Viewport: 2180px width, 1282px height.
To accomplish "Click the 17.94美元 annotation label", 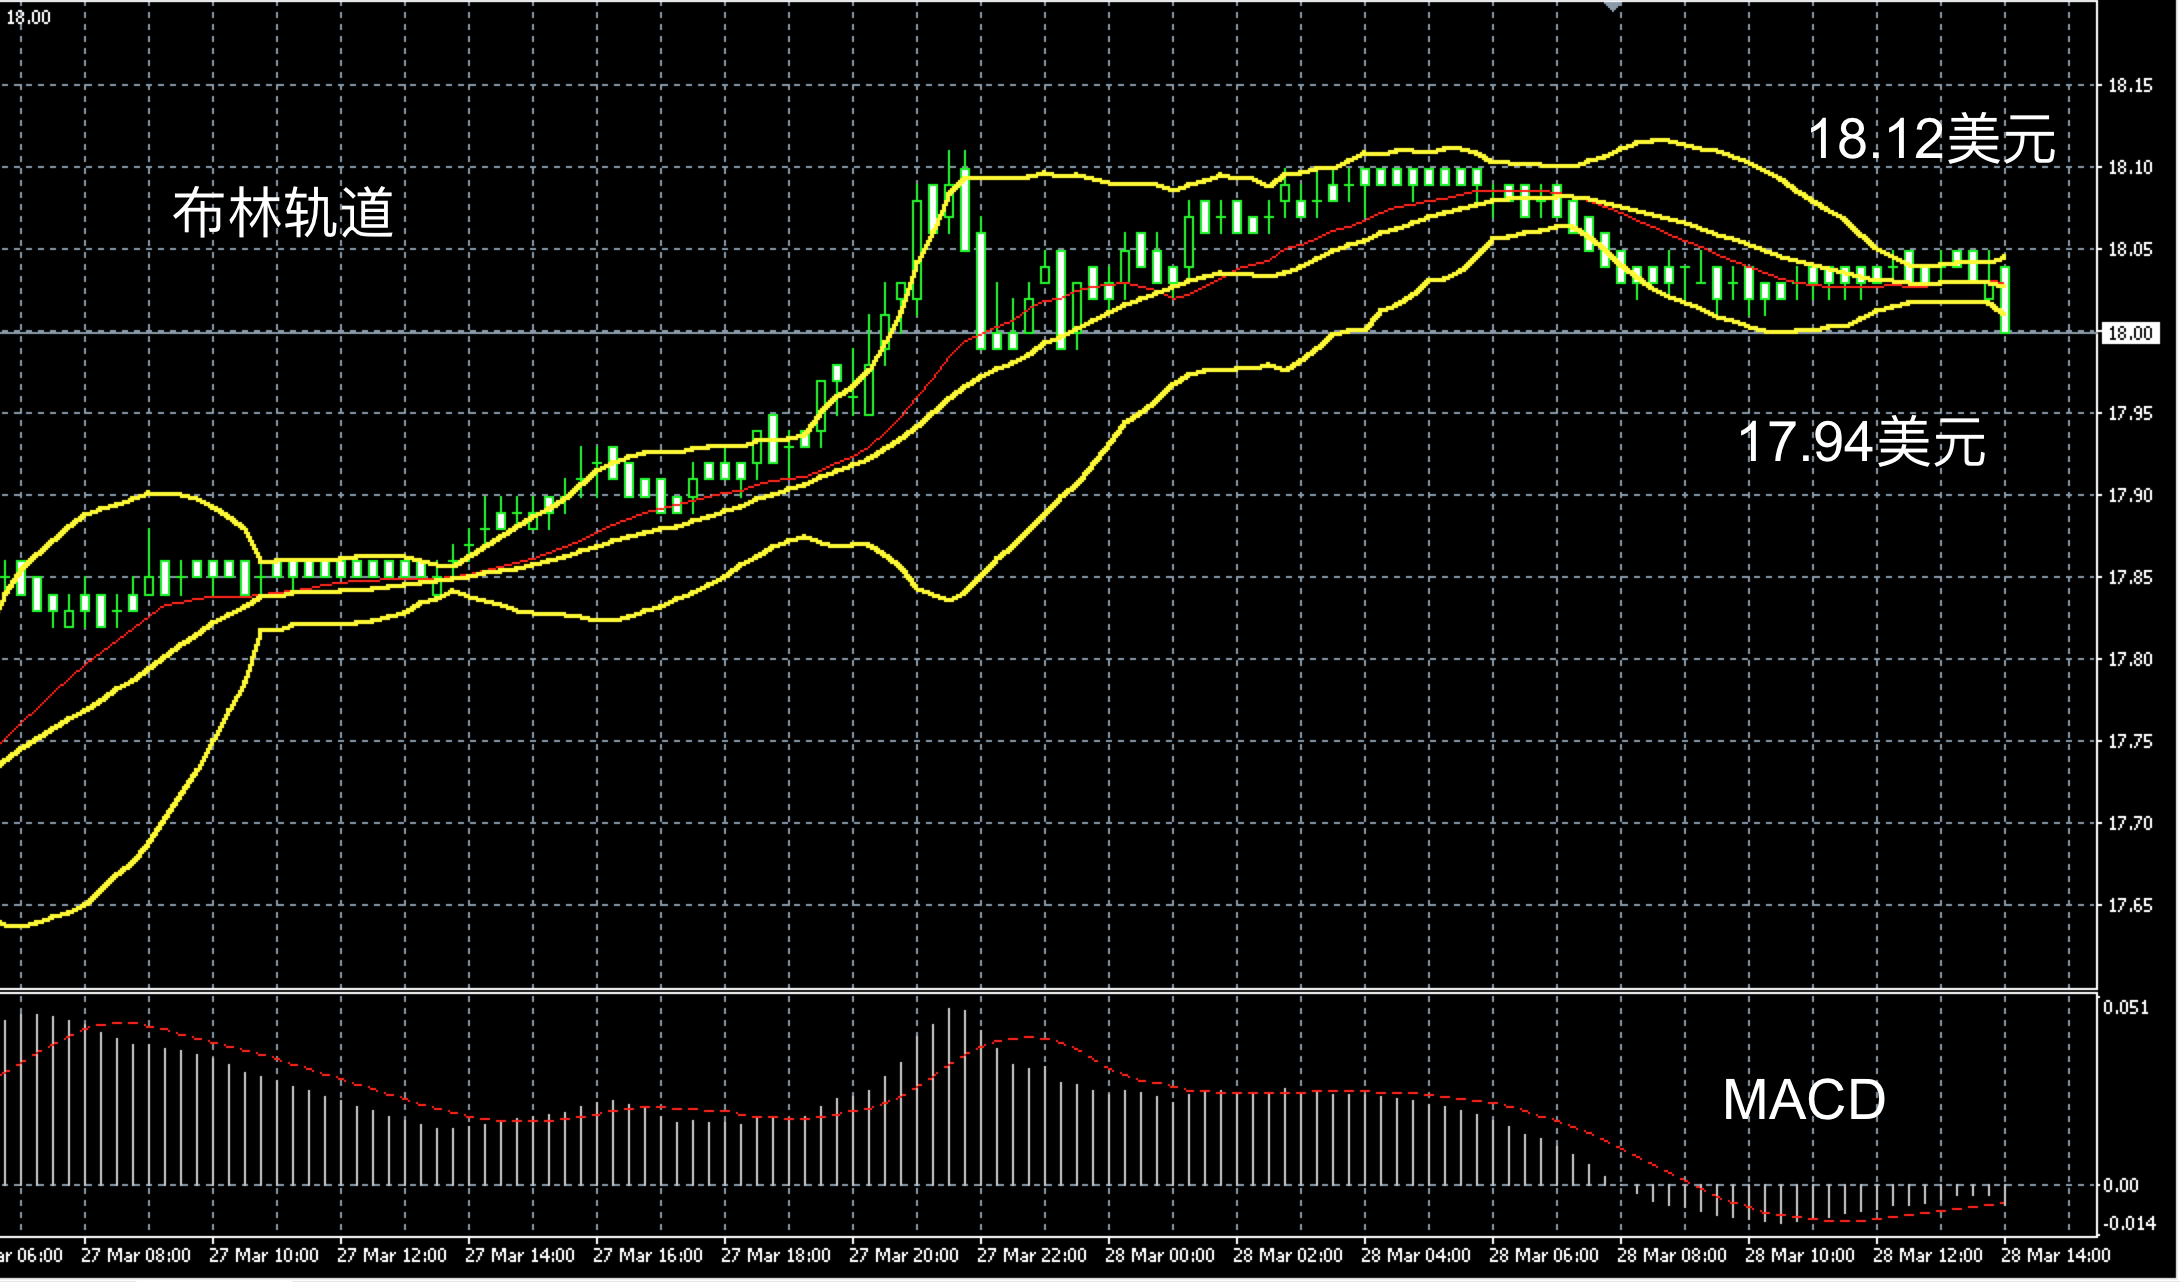I will [1861, 442].
